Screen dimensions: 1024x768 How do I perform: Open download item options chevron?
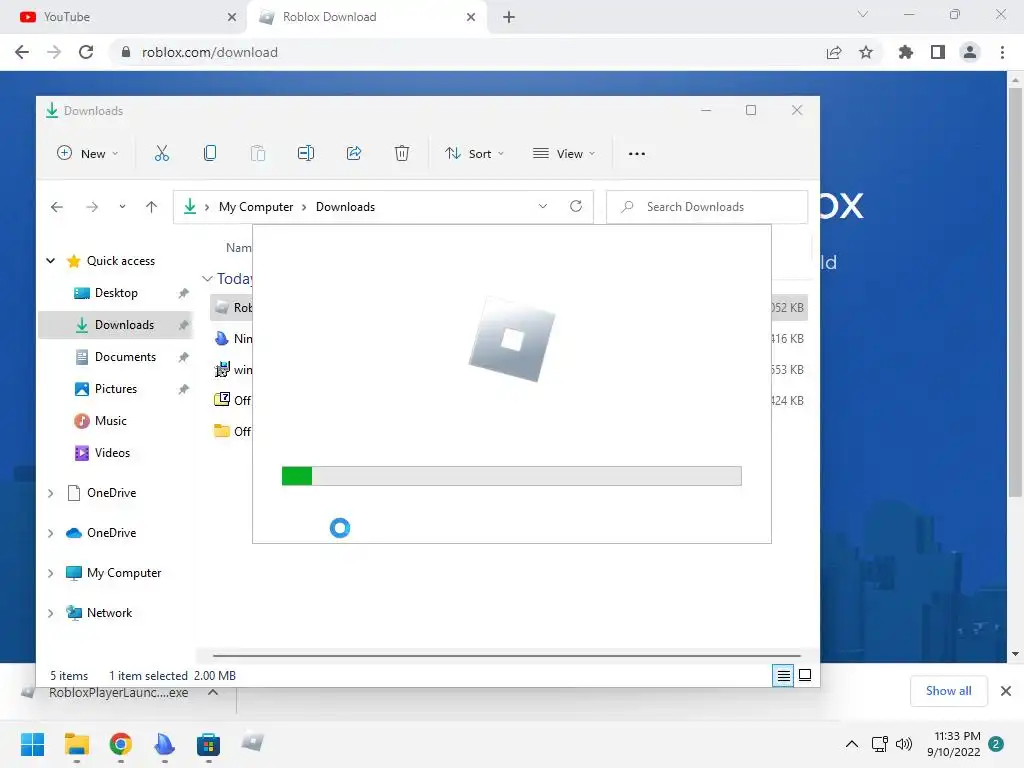[213, 692]
